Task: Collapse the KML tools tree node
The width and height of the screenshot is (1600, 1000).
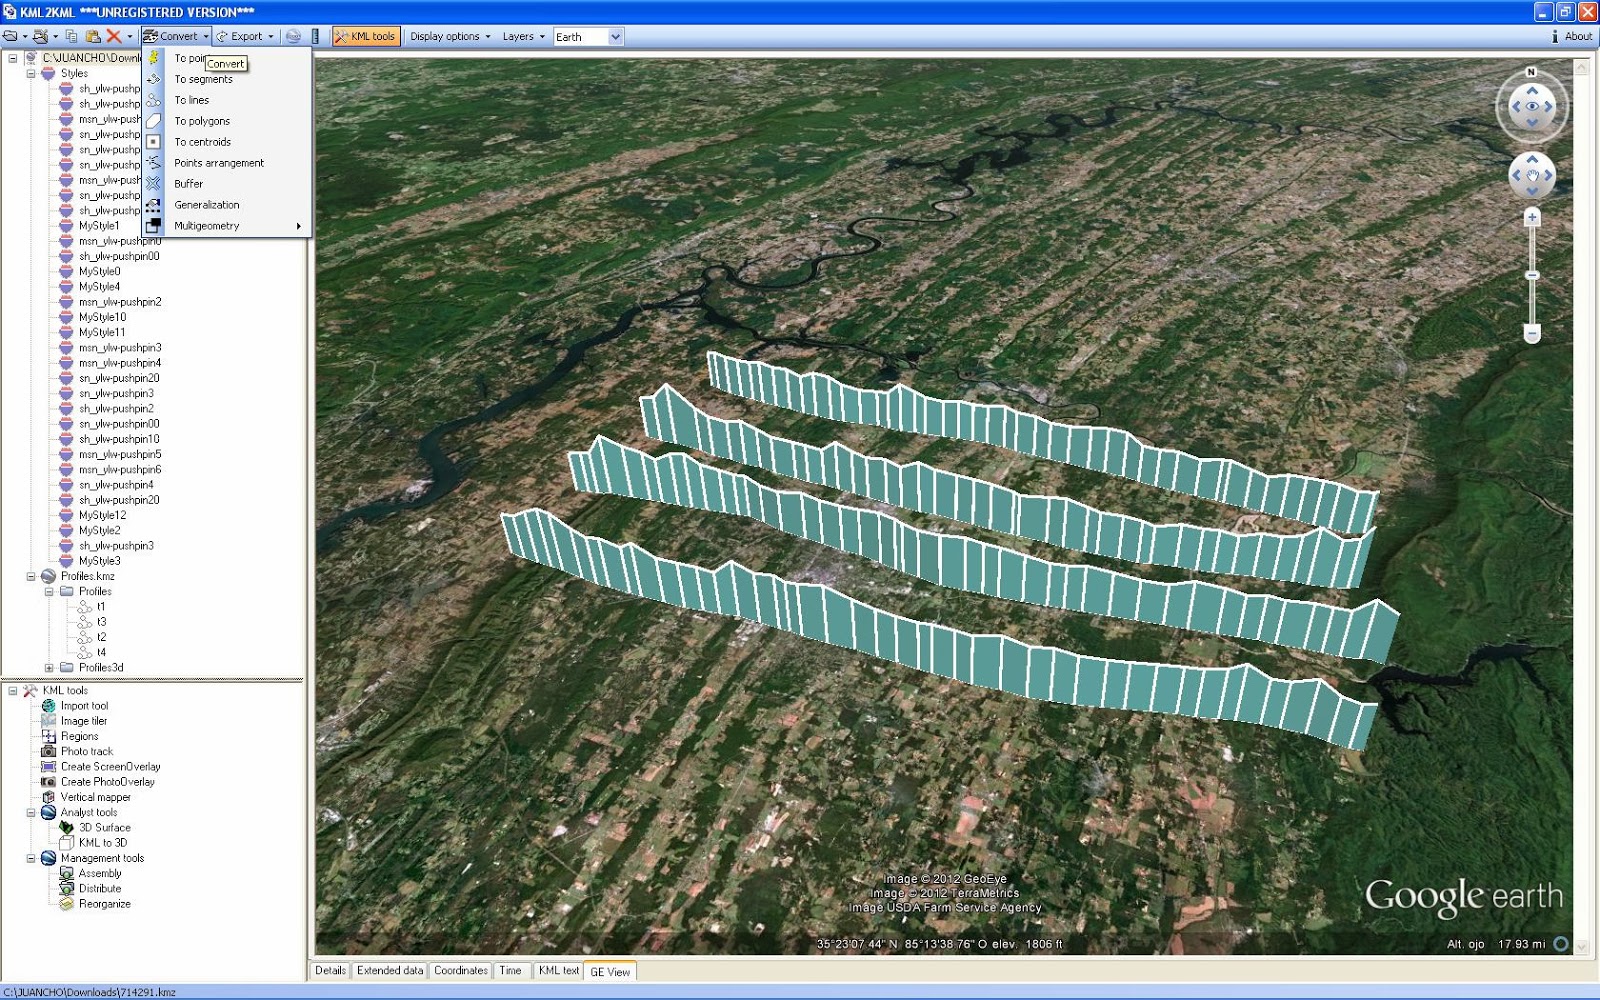Action: (12, 691)
